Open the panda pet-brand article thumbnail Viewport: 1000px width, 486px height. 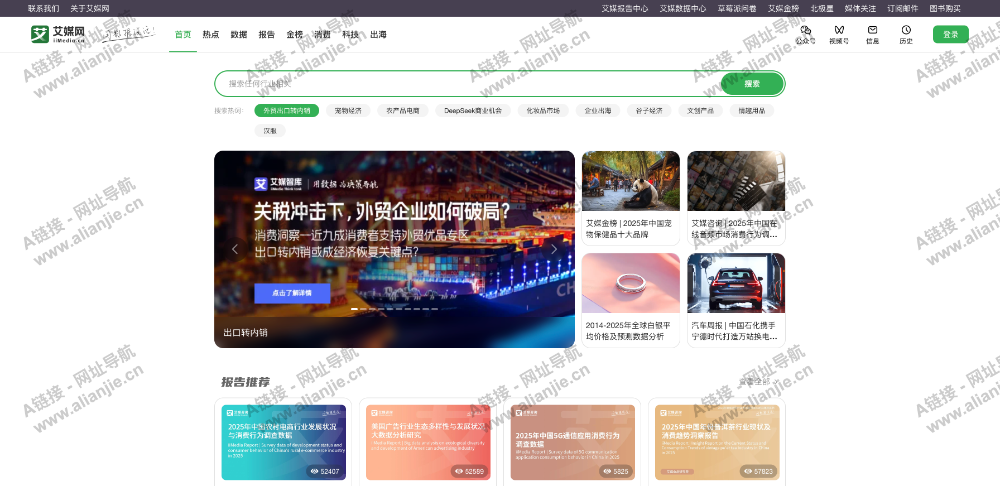(x=631, y=181)
